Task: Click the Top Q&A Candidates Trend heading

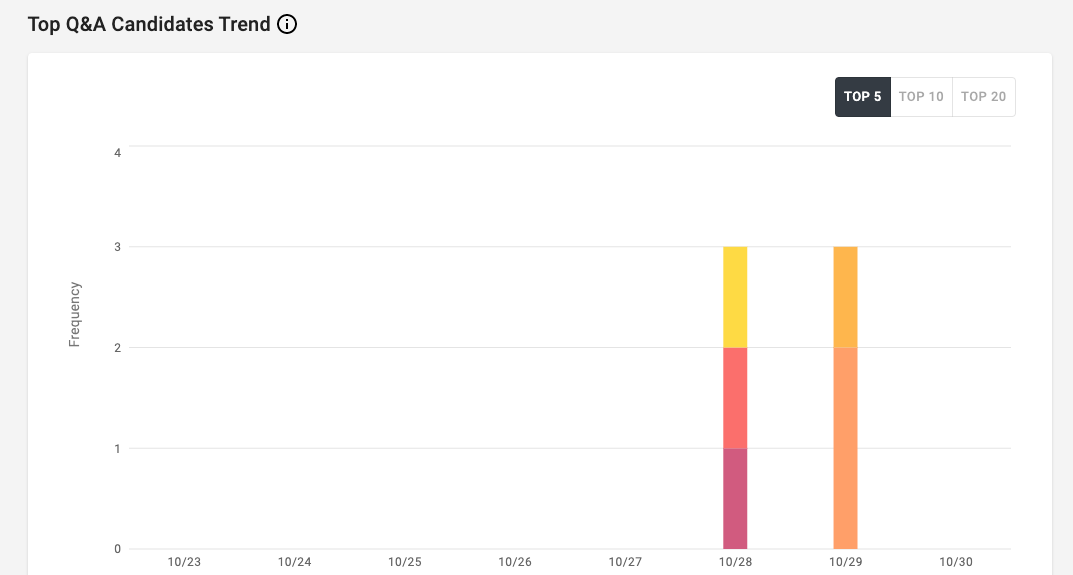Action: coord(149,25)
